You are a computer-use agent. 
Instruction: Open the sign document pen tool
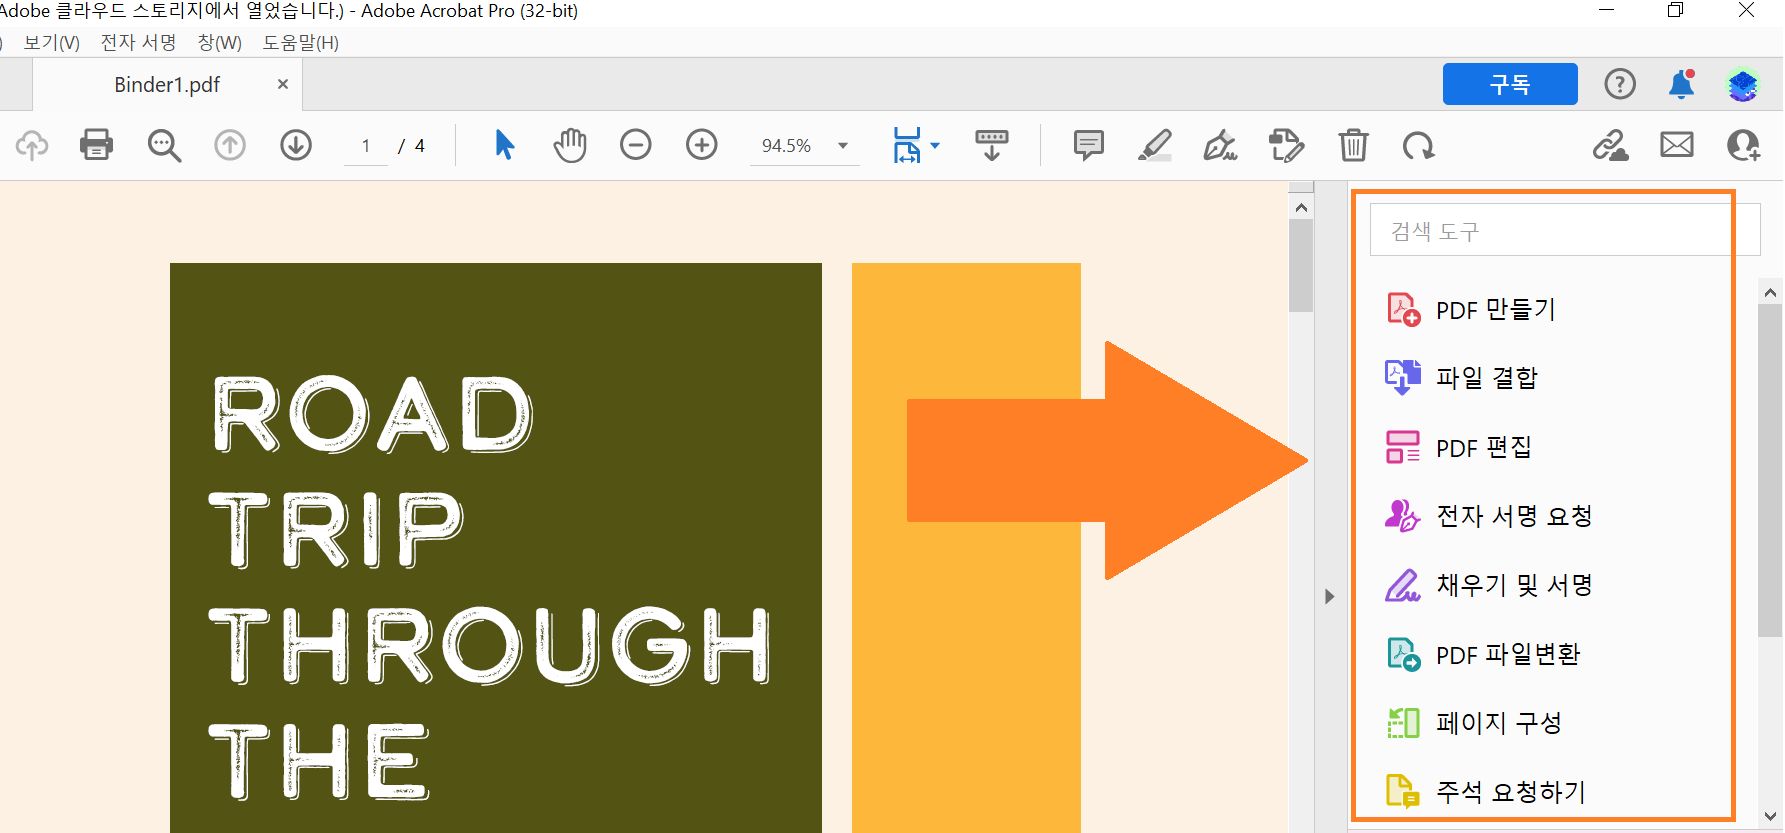1220,146
